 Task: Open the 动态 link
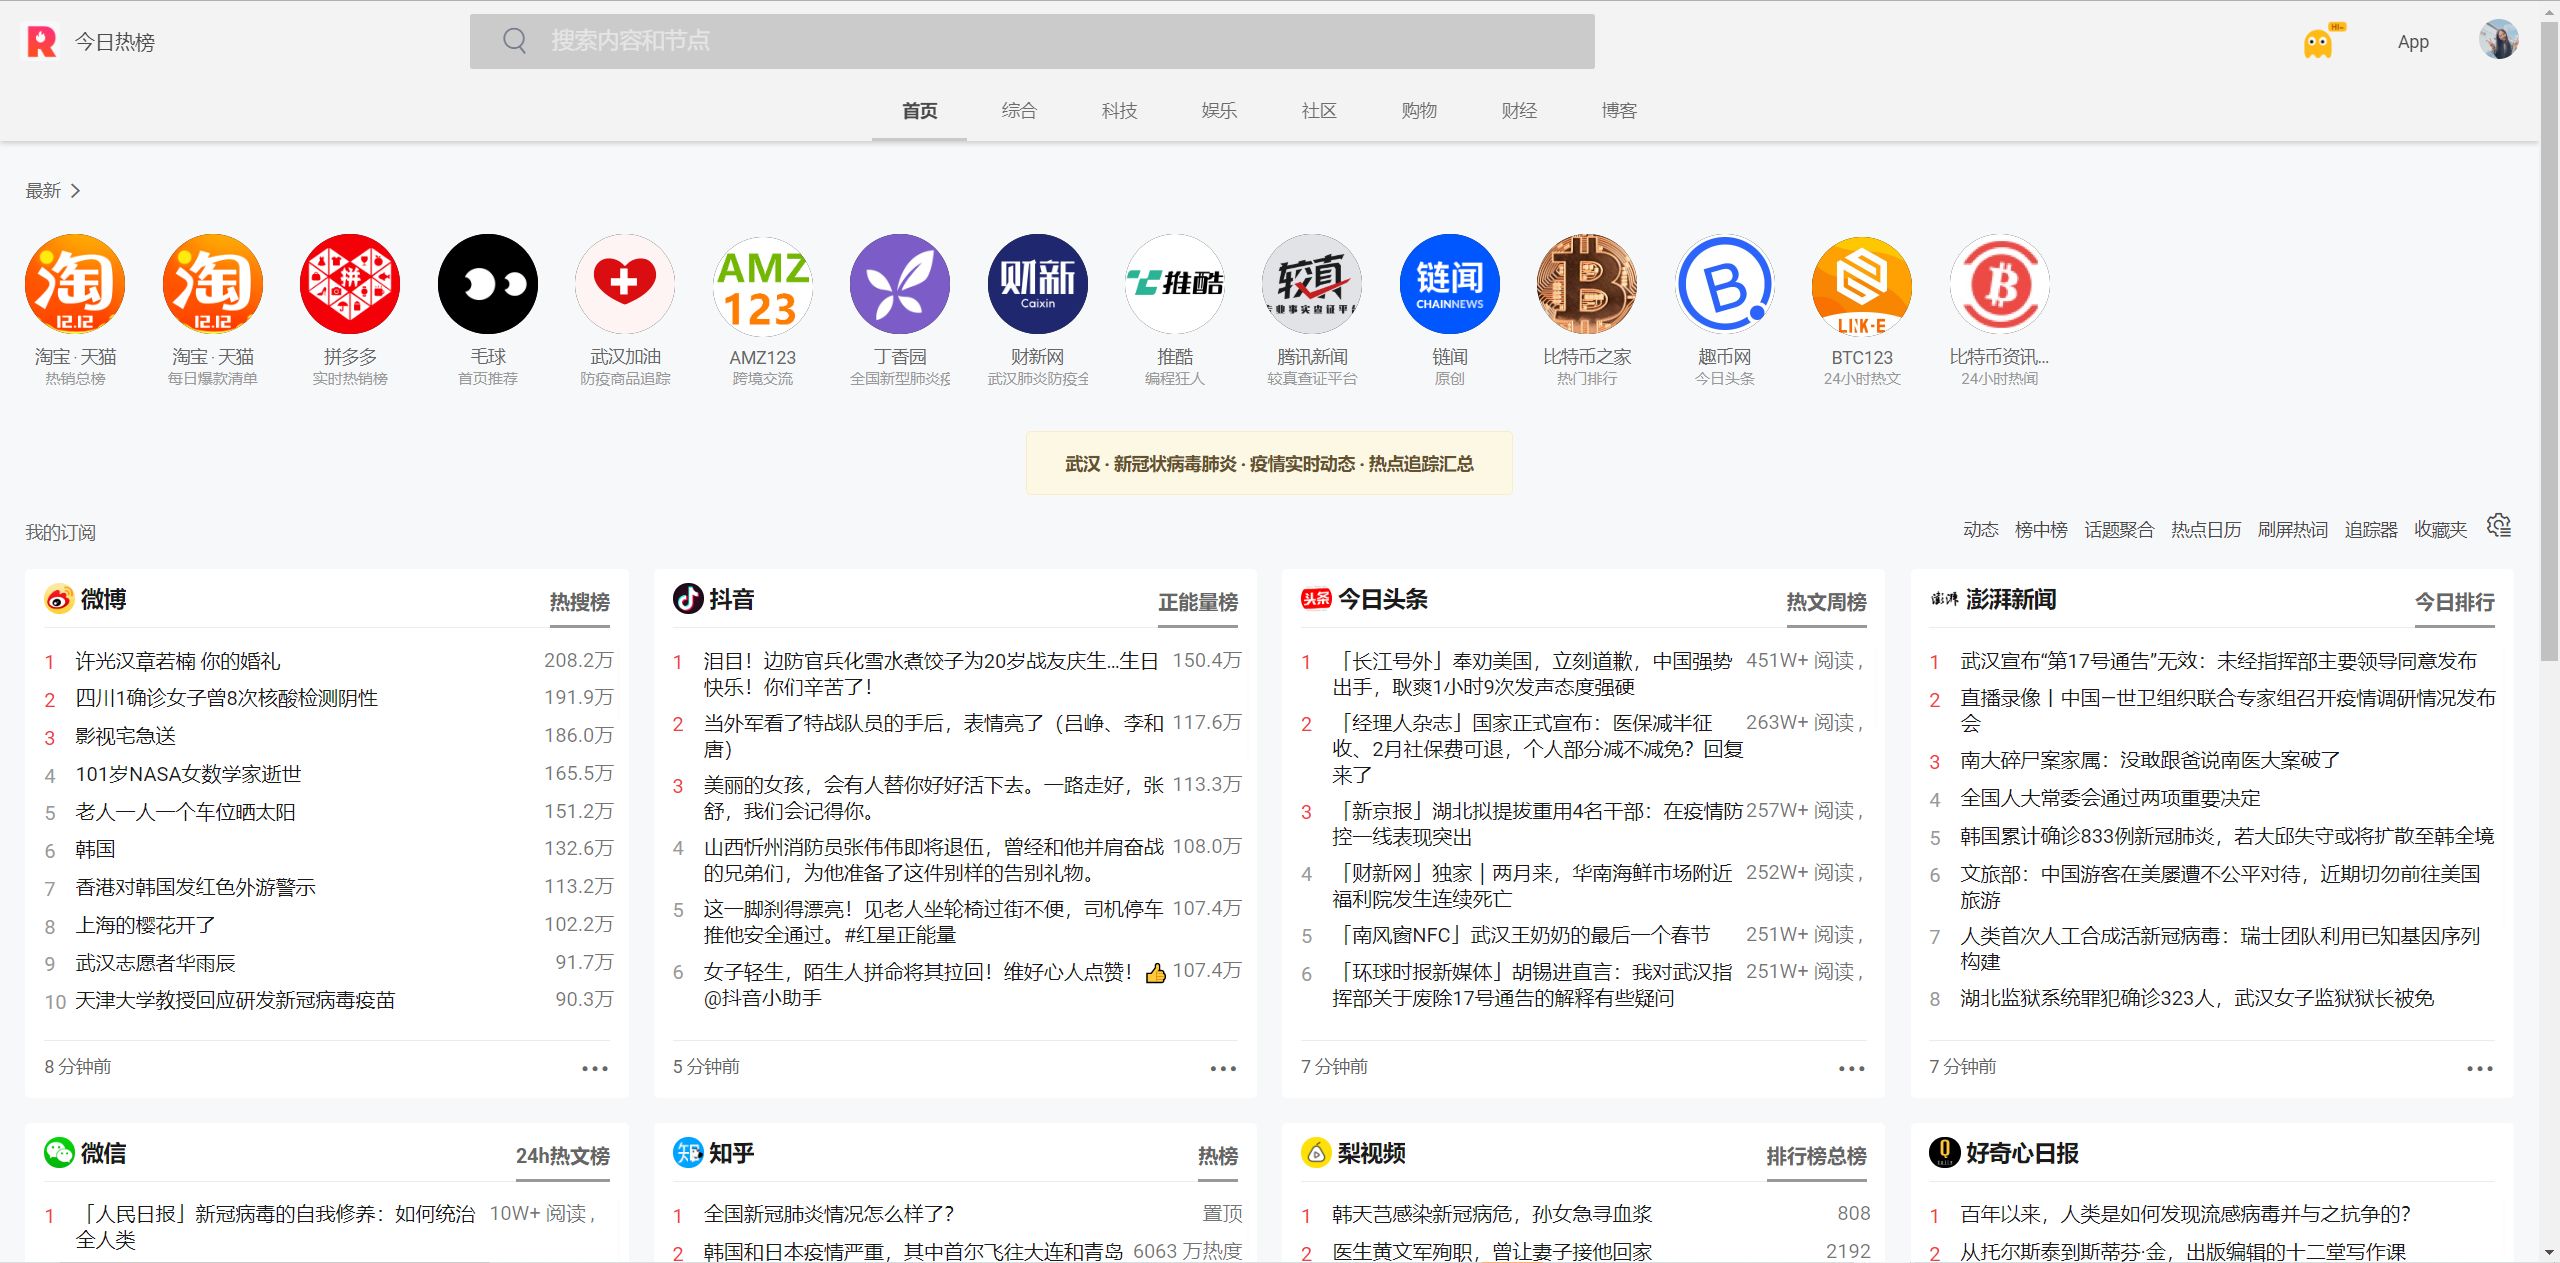coord(1980,530)
